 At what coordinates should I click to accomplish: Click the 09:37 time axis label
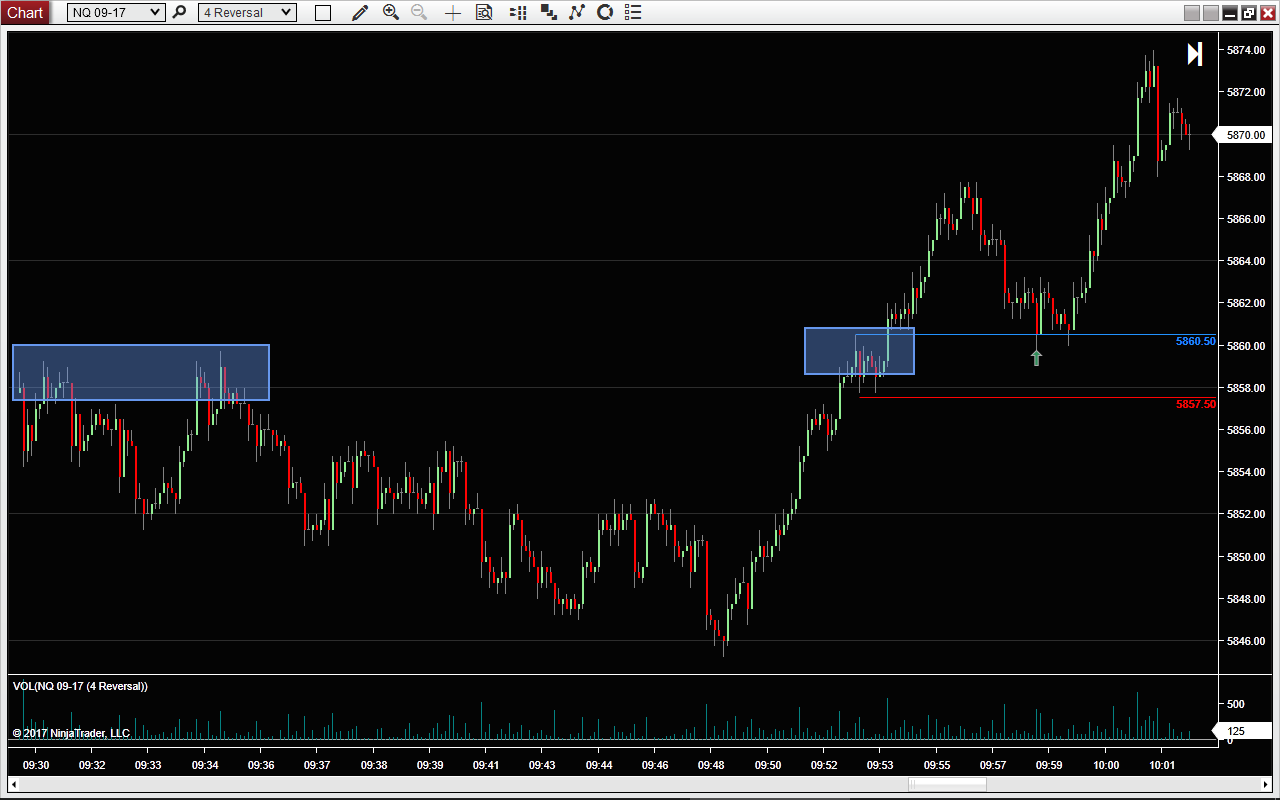click(317, 765)
